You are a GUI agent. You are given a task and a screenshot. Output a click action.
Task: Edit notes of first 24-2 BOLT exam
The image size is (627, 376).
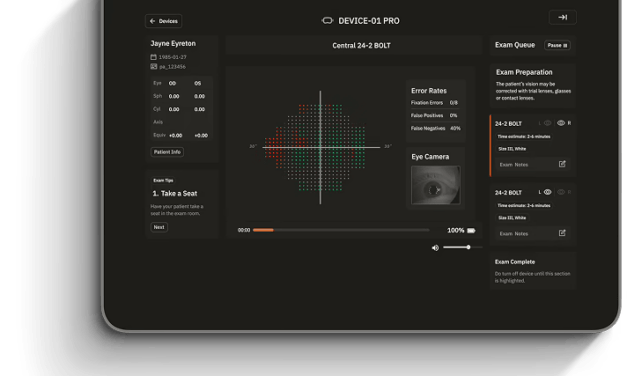tap(562, 164)
